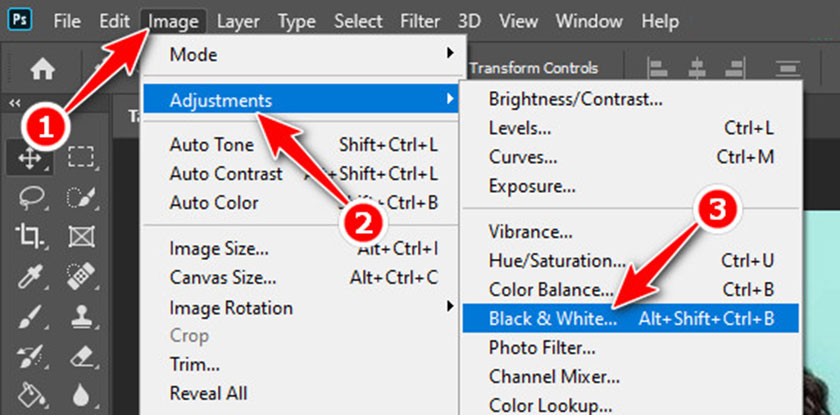Select the Eyedropper tool
This screenshot has width=840, height=415.
pyautogui.click(x=28, y=275)
